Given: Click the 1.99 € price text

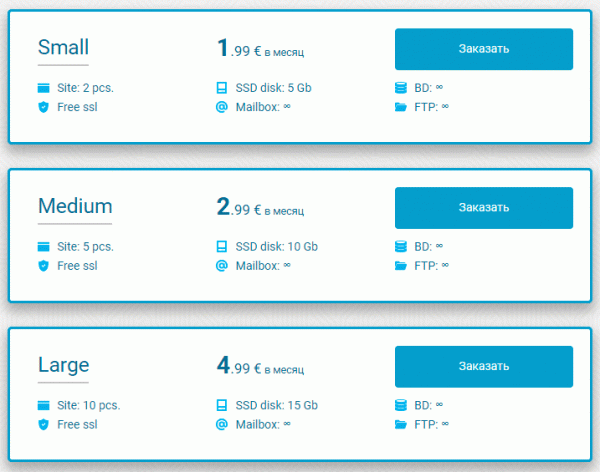Looking at the screenshot, I should [x=239, y=48].
